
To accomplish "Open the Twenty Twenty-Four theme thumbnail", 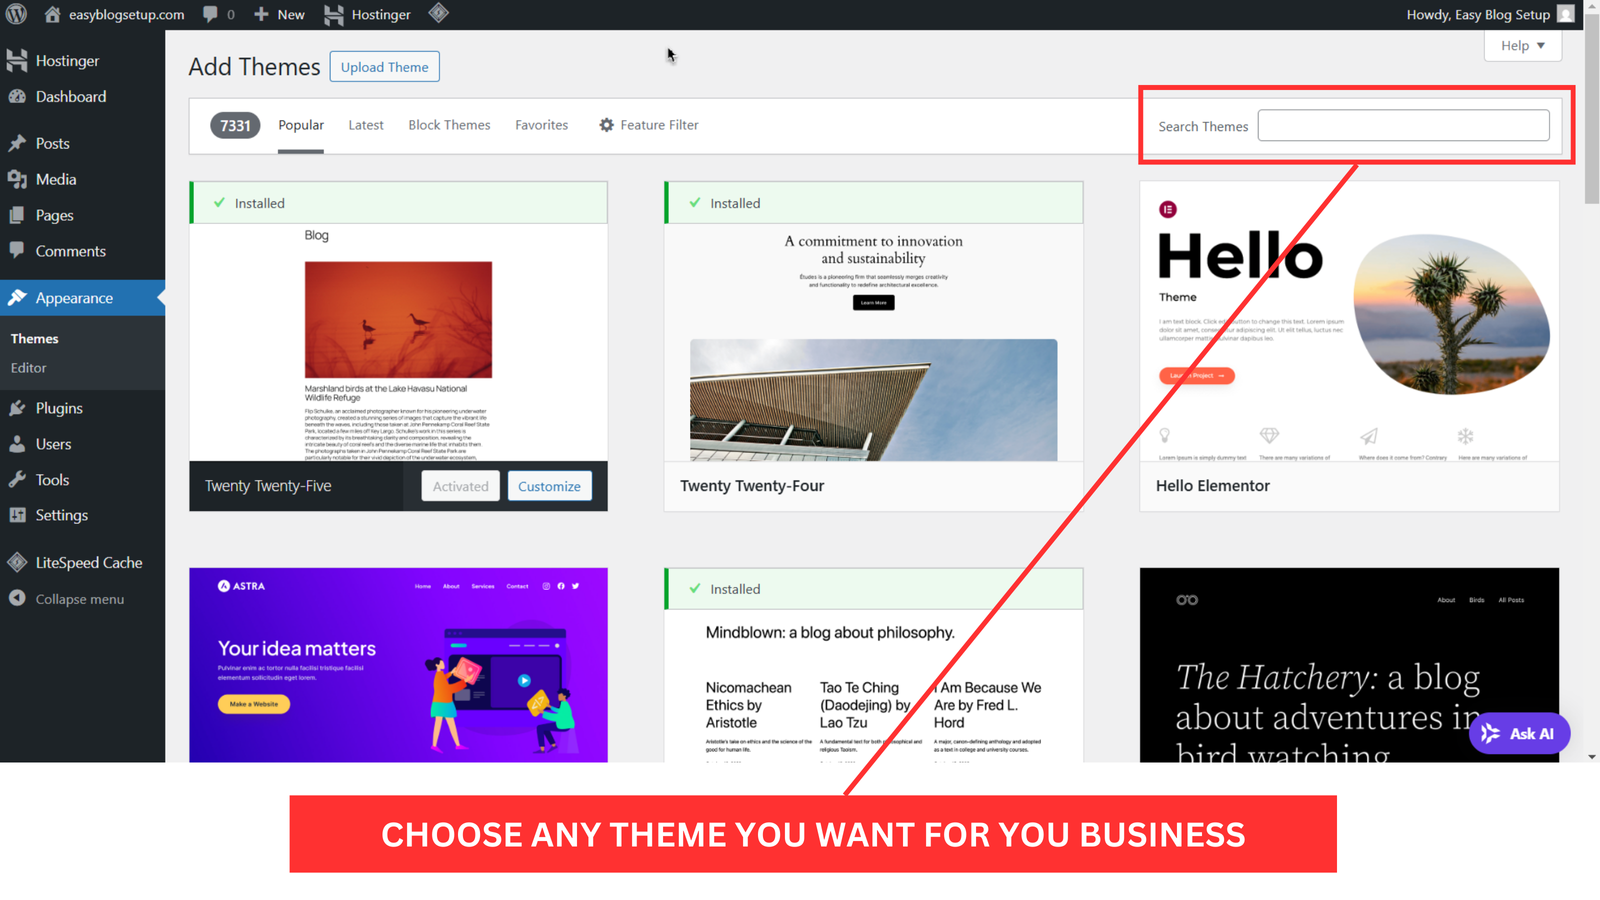I will (873, 342).
